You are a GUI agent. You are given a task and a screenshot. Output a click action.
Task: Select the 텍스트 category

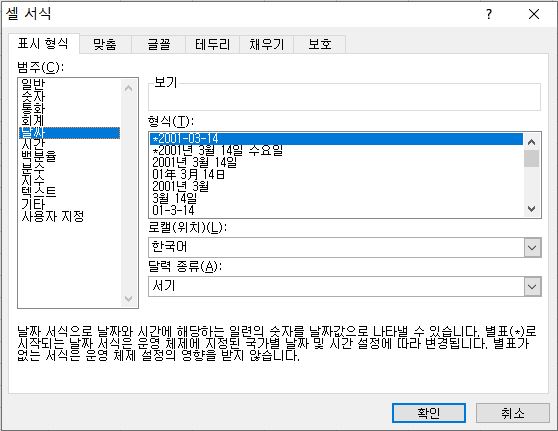pyautogui.click(x=69, y=193)
